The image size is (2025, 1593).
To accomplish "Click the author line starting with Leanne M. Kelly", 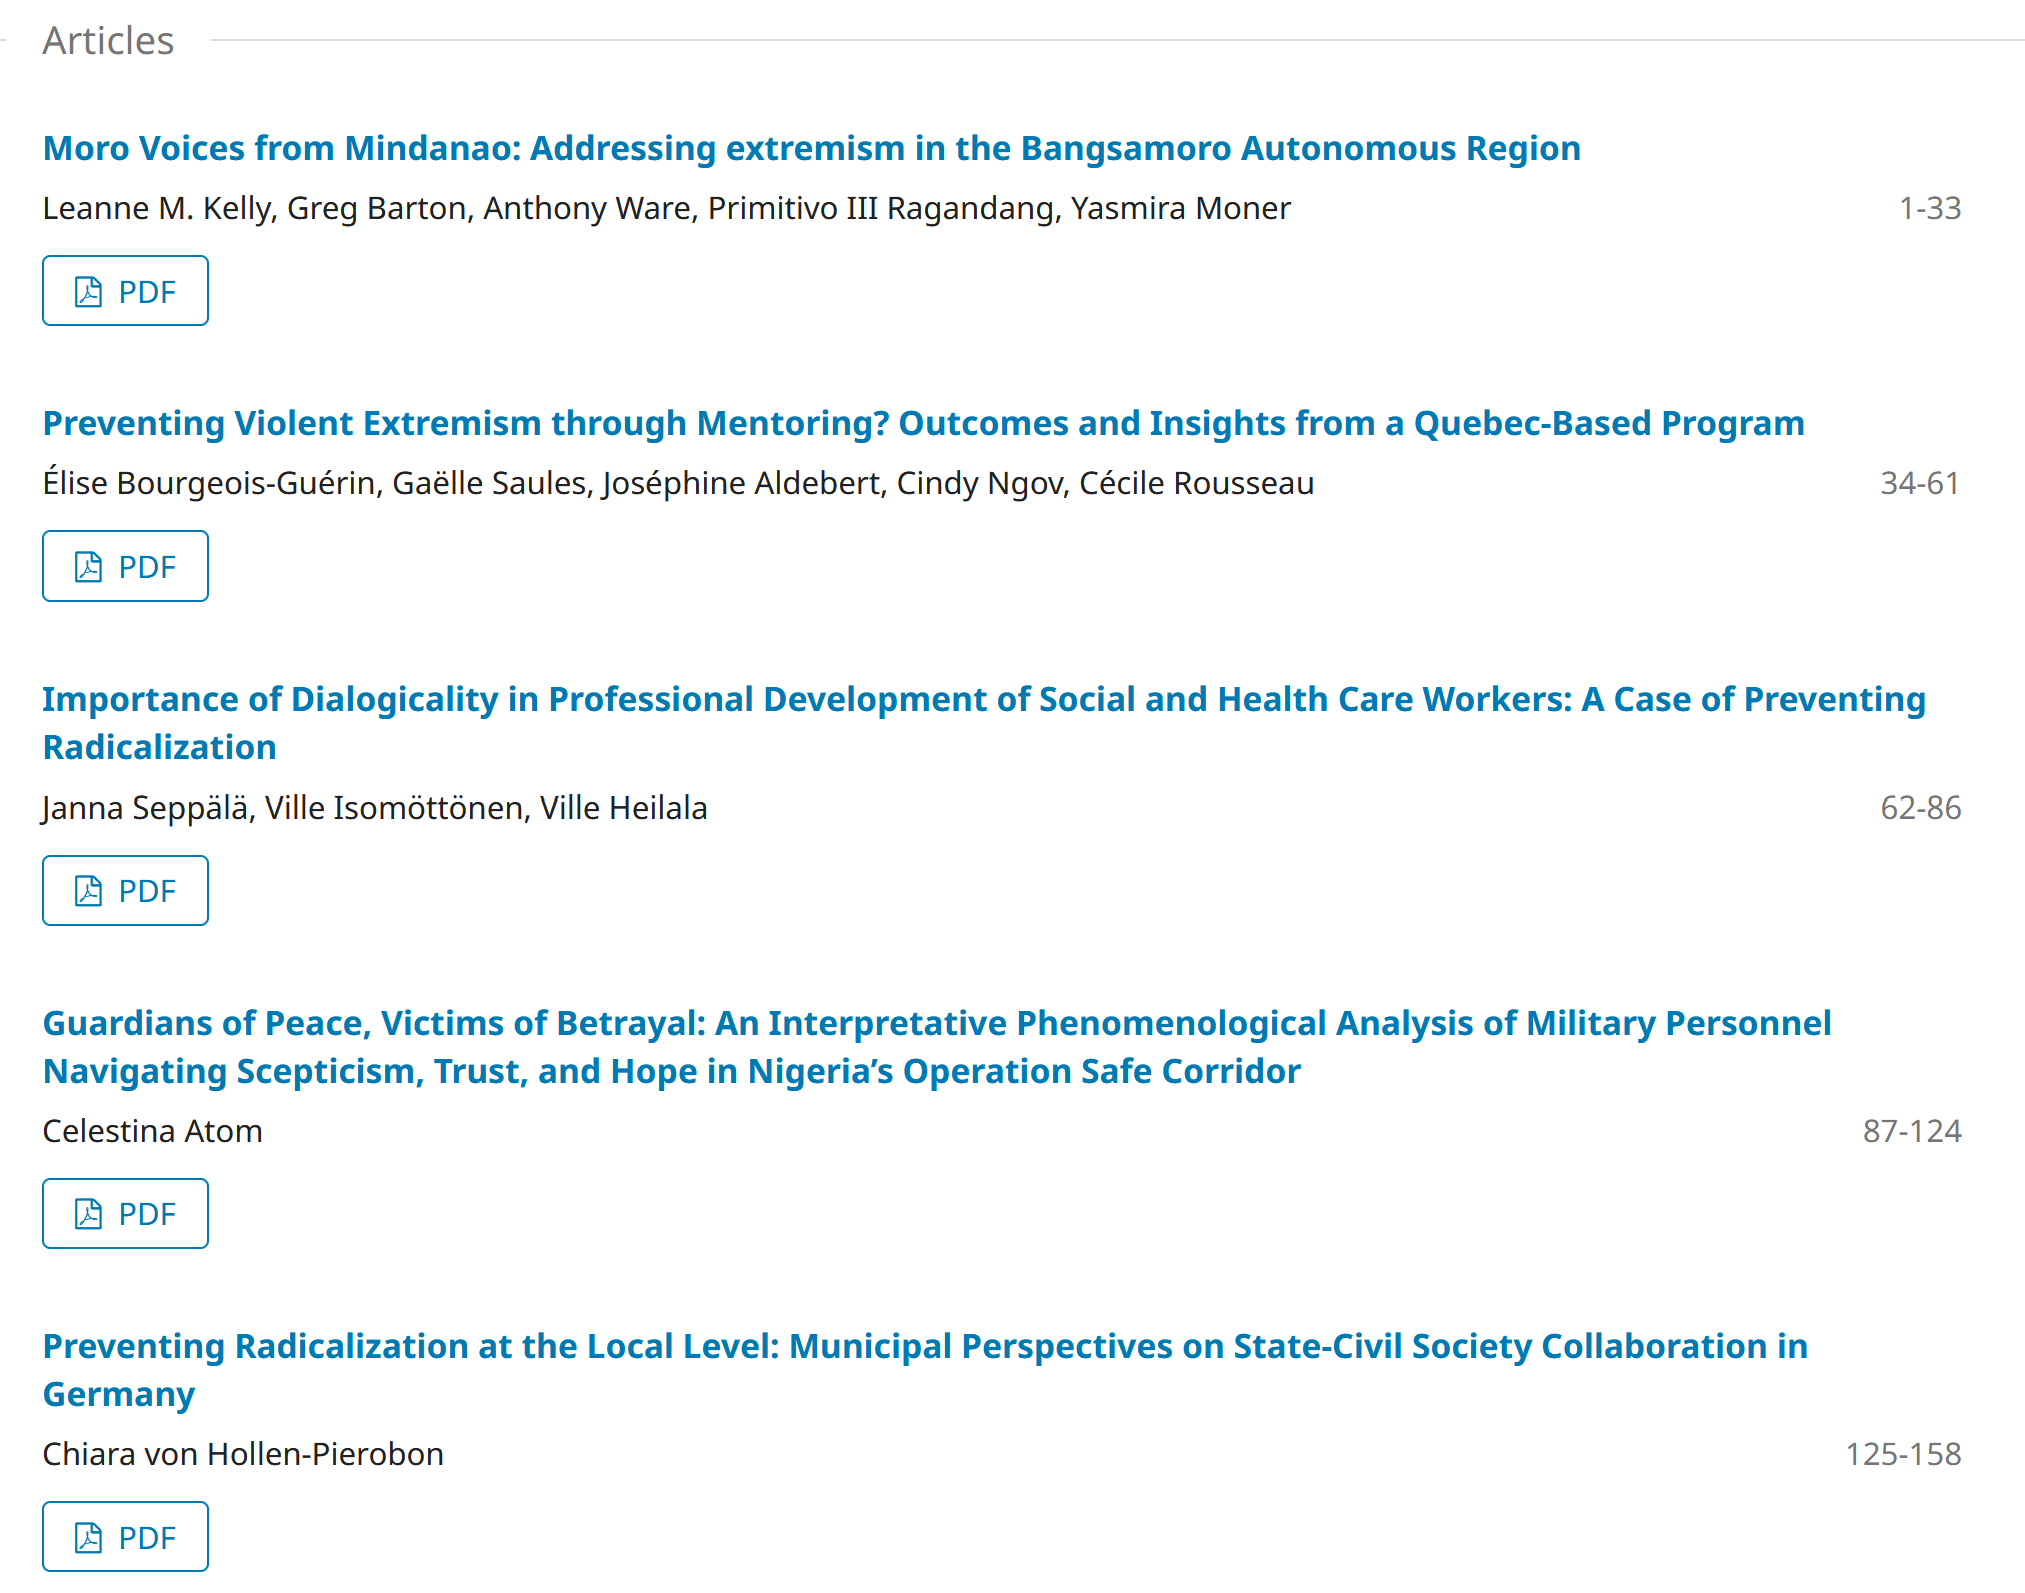I will tap(666, 208).
